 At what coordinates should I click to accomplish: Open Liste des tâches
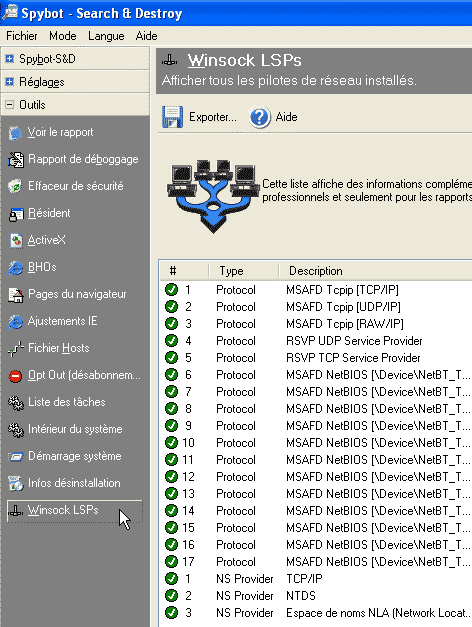pos(56,402)
